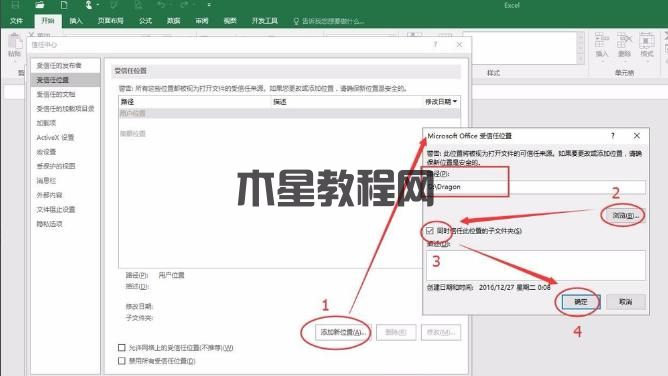Click the new blank document icon in title bar
Image resolution: width=668 pixels, height=376 pixels.
(x=64, y=5)
